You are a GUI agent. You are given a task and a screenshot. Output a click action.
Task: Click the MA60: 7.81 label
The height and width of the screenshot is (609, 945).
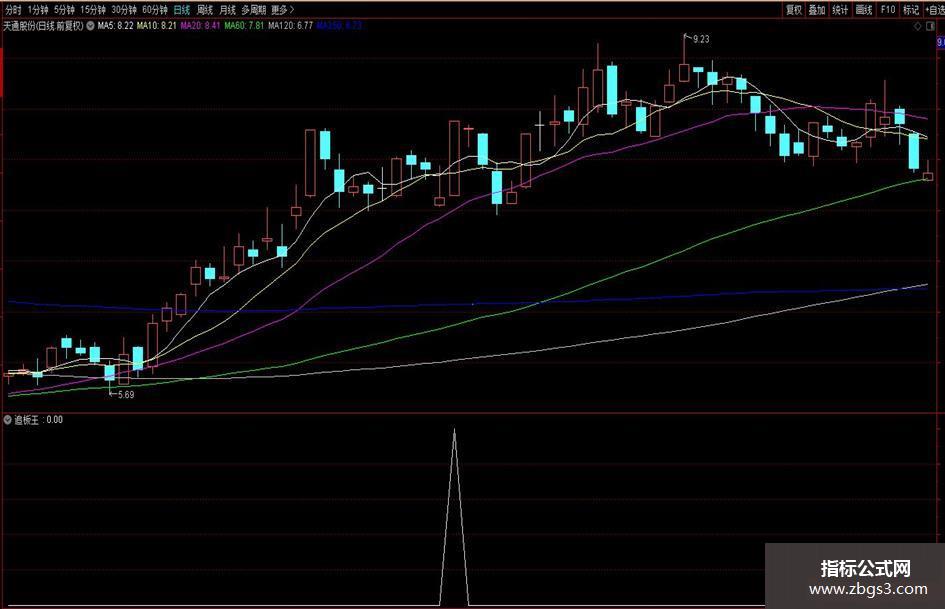(244, 26)
